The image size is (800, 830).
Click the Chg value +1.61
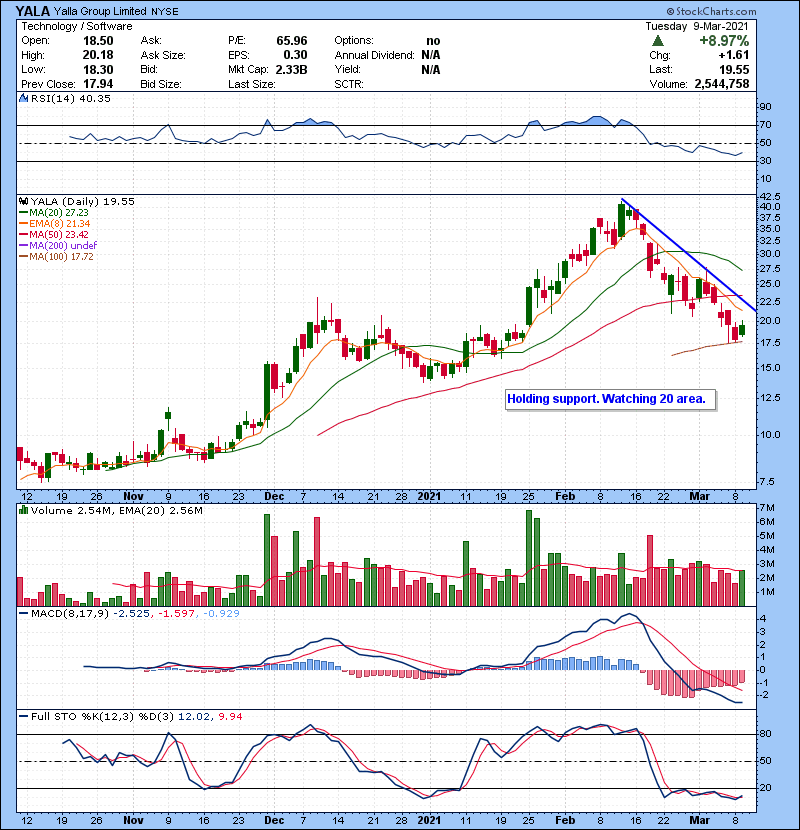coord(734,55)
